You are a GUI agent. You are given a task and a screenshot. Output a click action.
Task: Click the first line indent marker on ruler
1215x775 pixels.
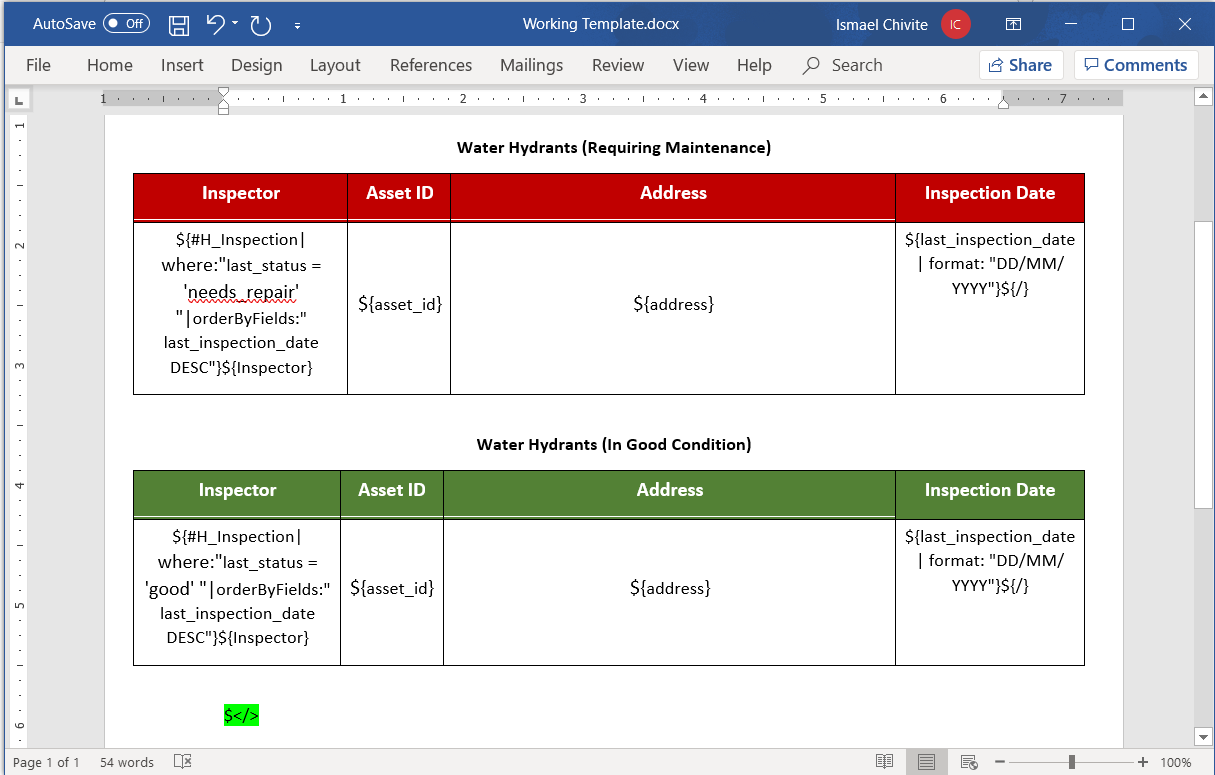[223, 92]
